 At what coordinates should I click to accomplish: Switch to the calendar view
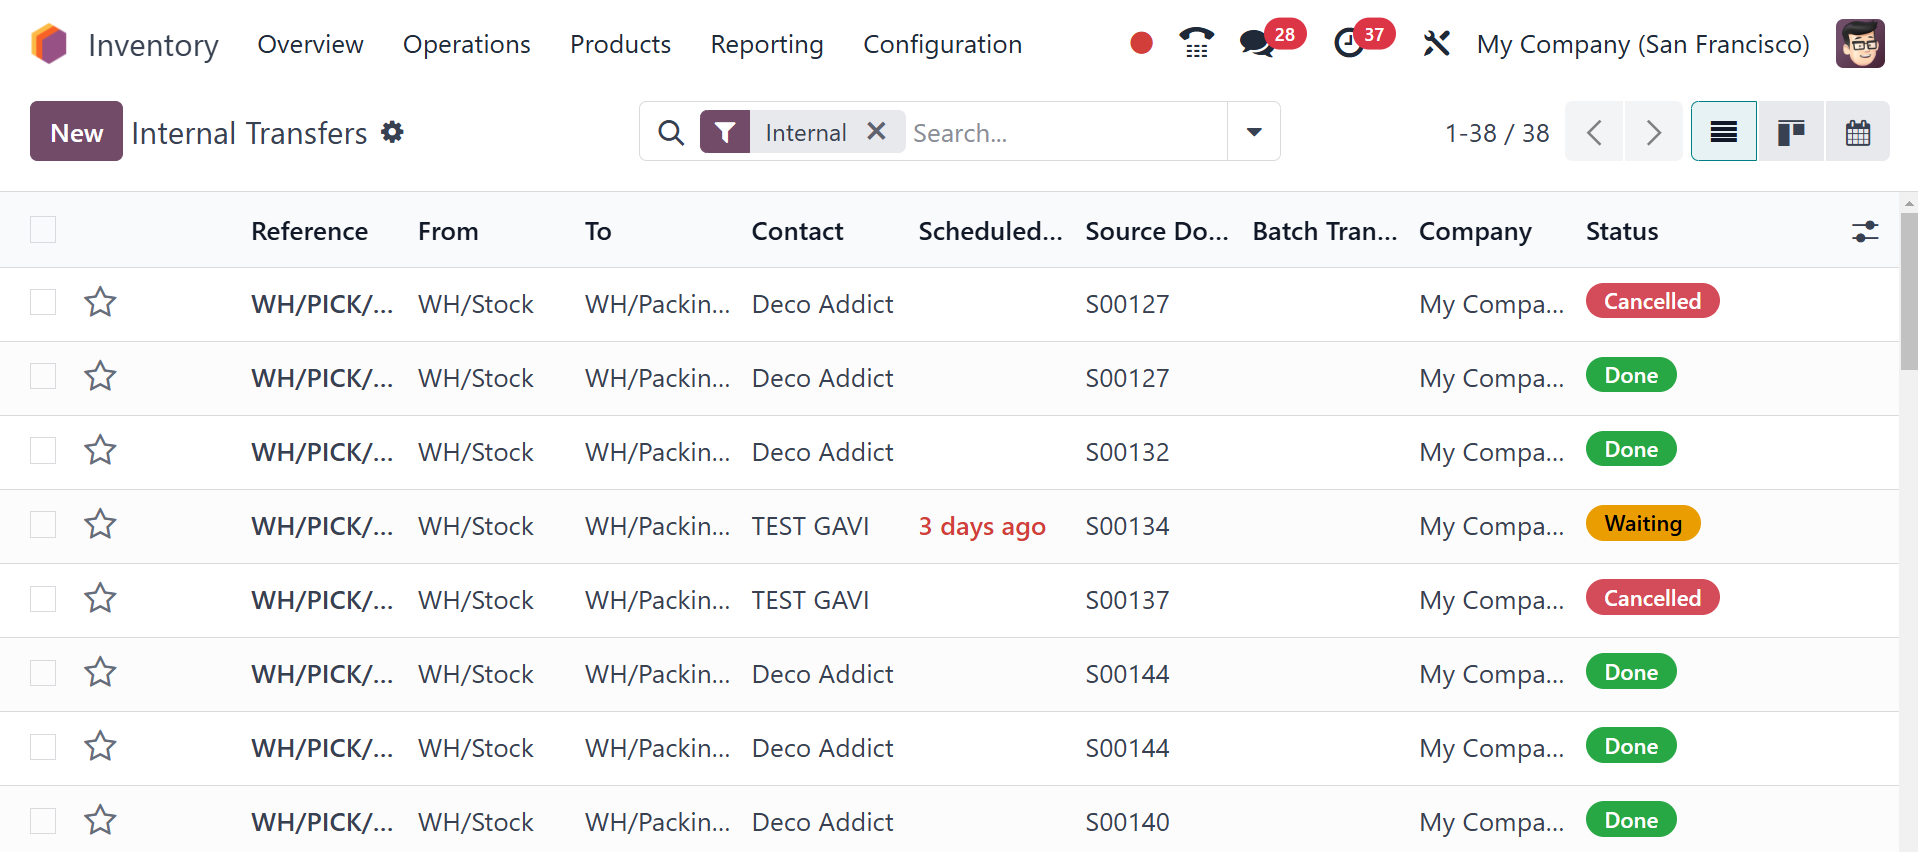point(1857,132)
